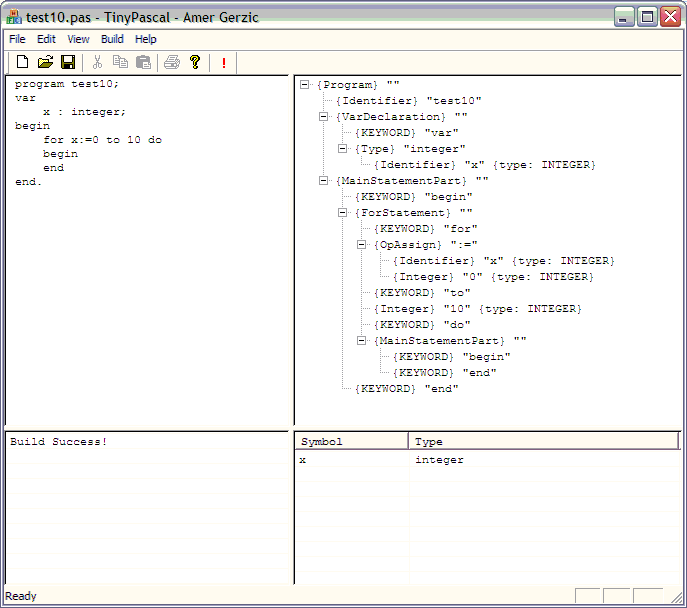The height and width of the screenshot is (608, 687).
Task: Maximize the TinyPascal window
Action: click(647, 18)
